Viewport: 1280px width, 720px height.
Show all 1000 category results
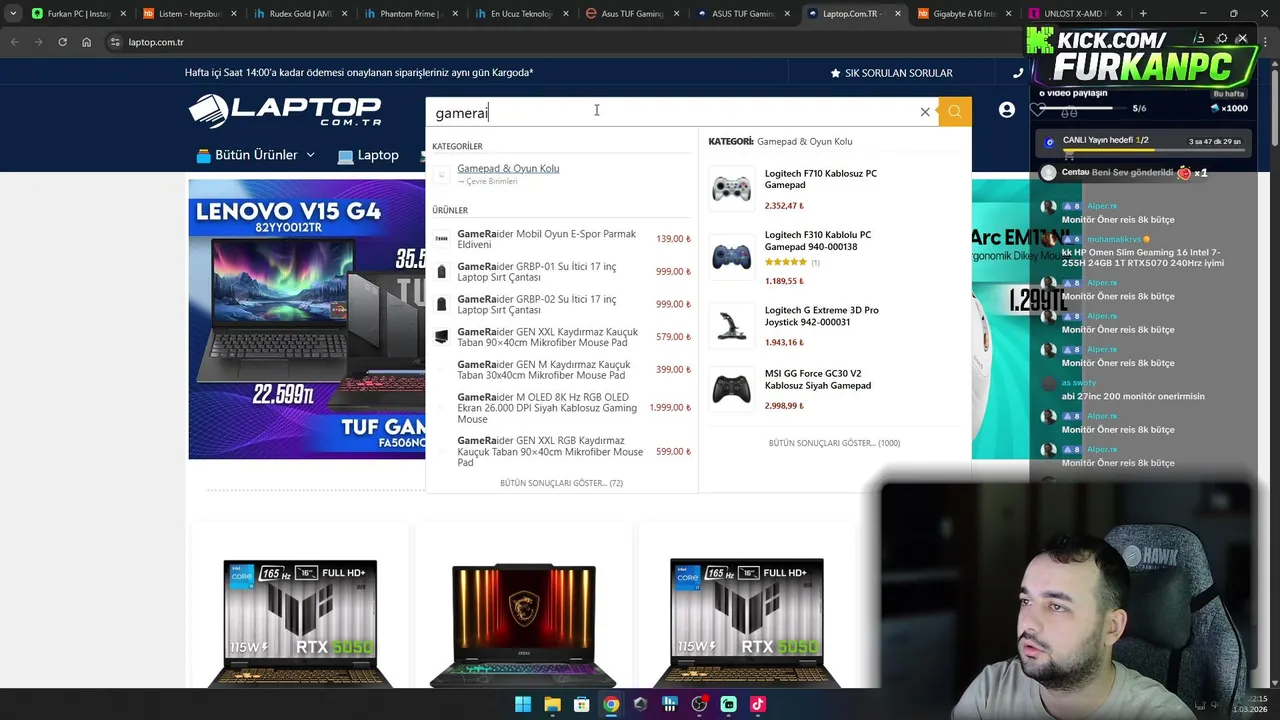(x=834, y=443)
